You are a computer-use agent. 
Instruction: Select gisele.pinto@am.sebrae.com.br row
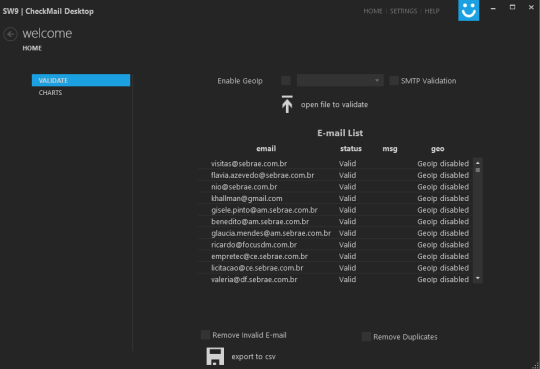click(335, 210)
